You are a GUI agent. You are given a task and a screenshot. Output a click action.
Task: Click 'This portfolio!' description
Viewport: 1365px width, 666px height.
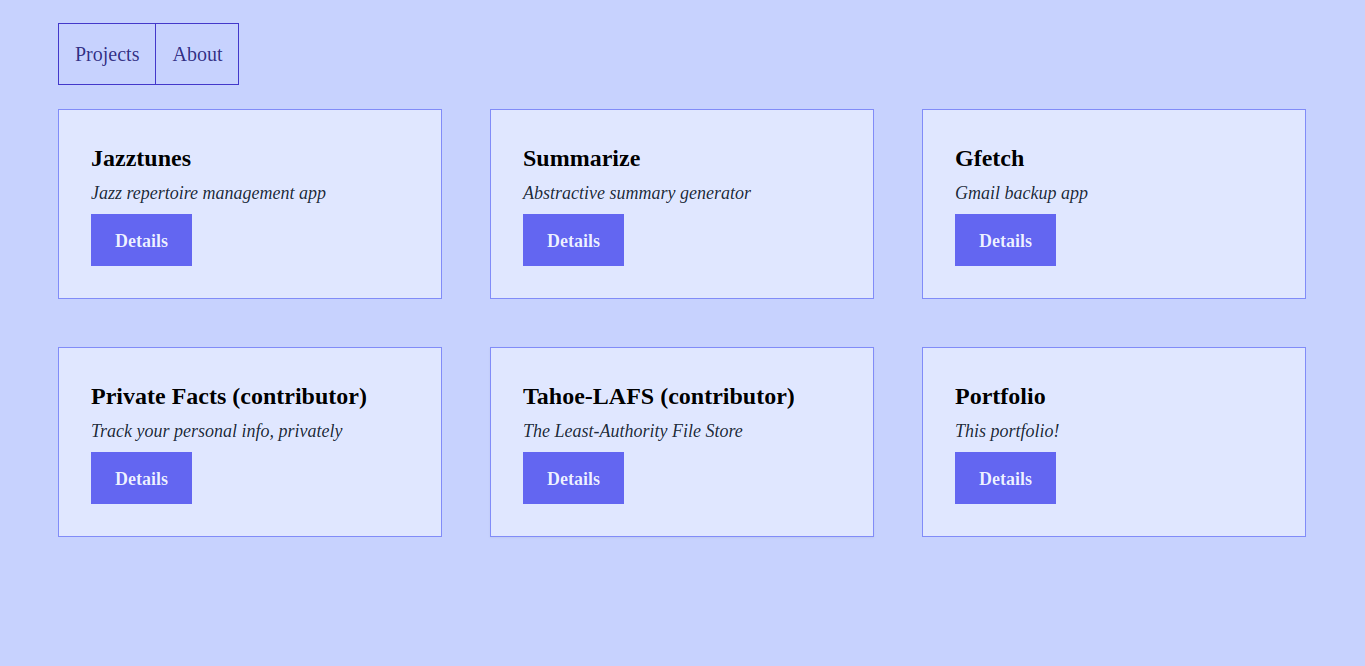(1007, 431)
